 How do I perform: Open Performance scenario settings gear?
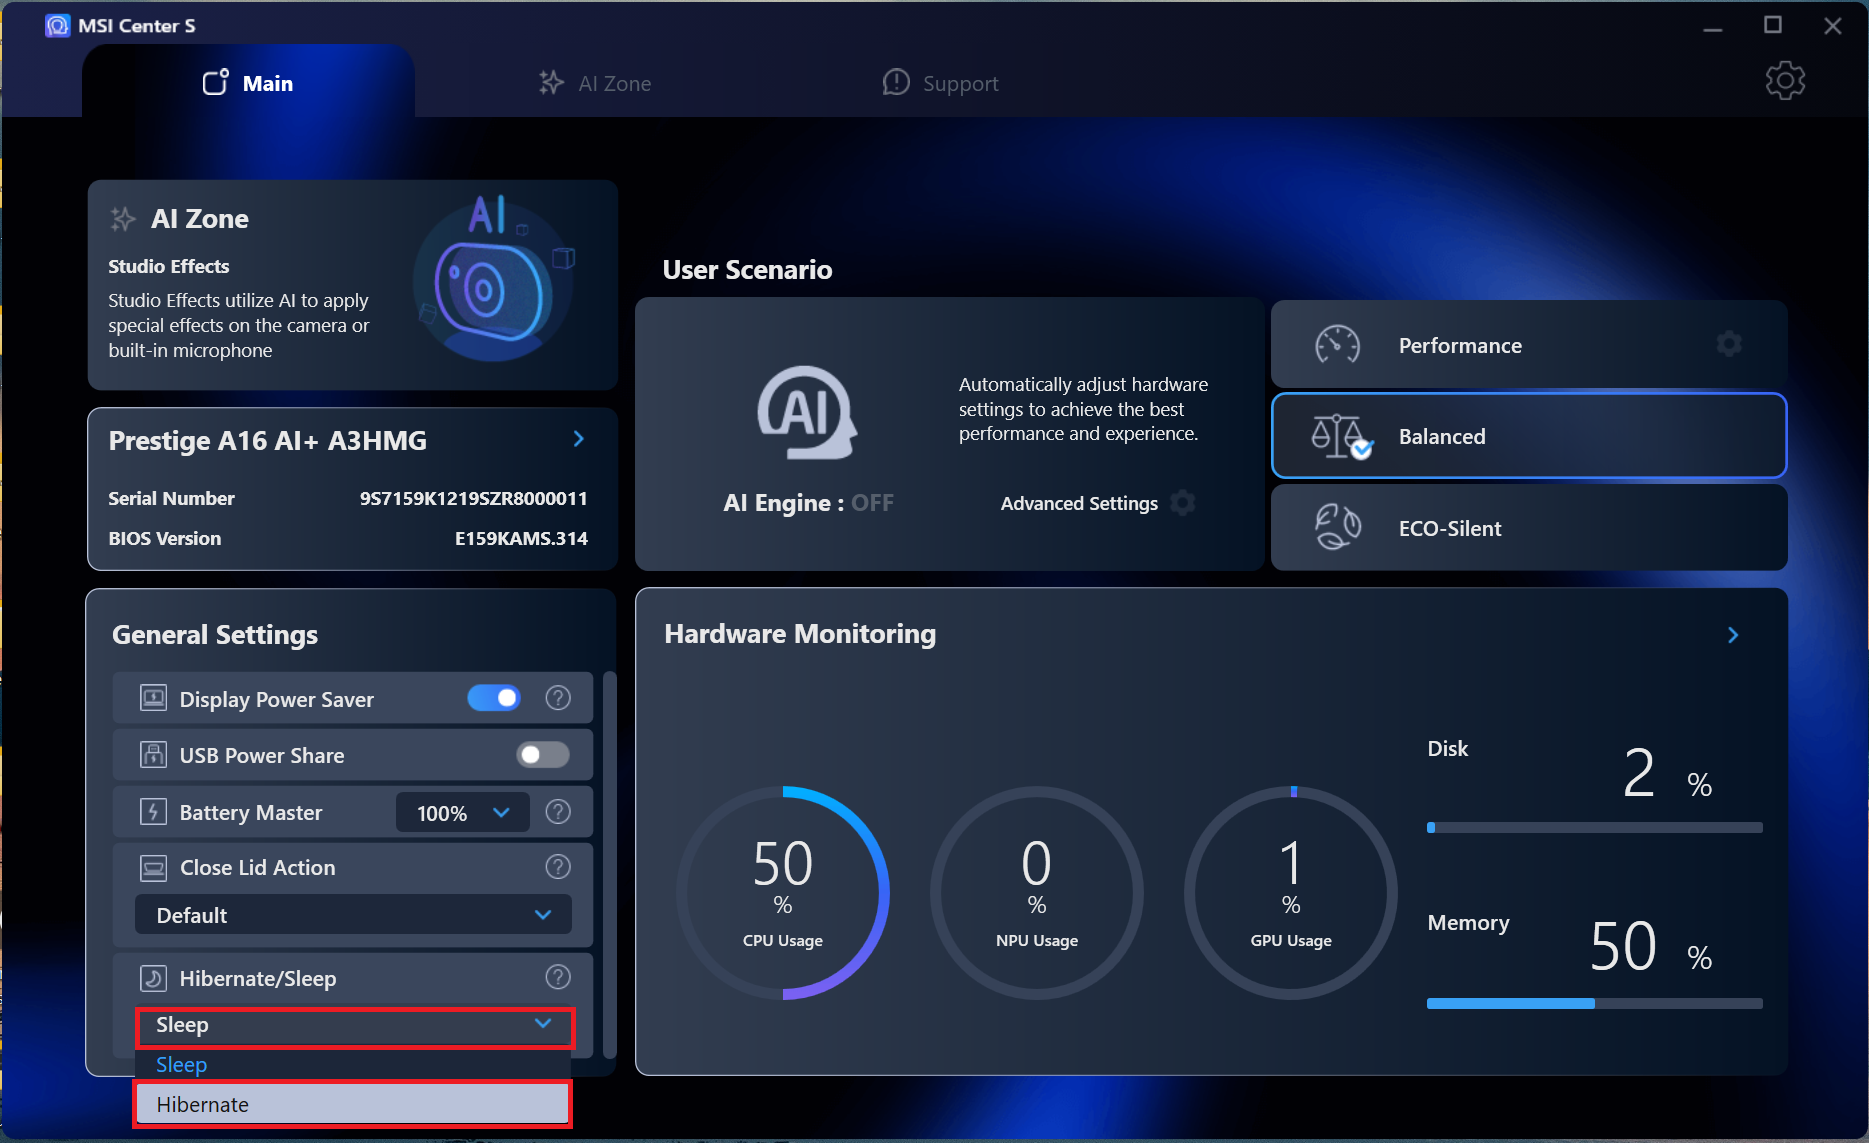coord(1729,344)
